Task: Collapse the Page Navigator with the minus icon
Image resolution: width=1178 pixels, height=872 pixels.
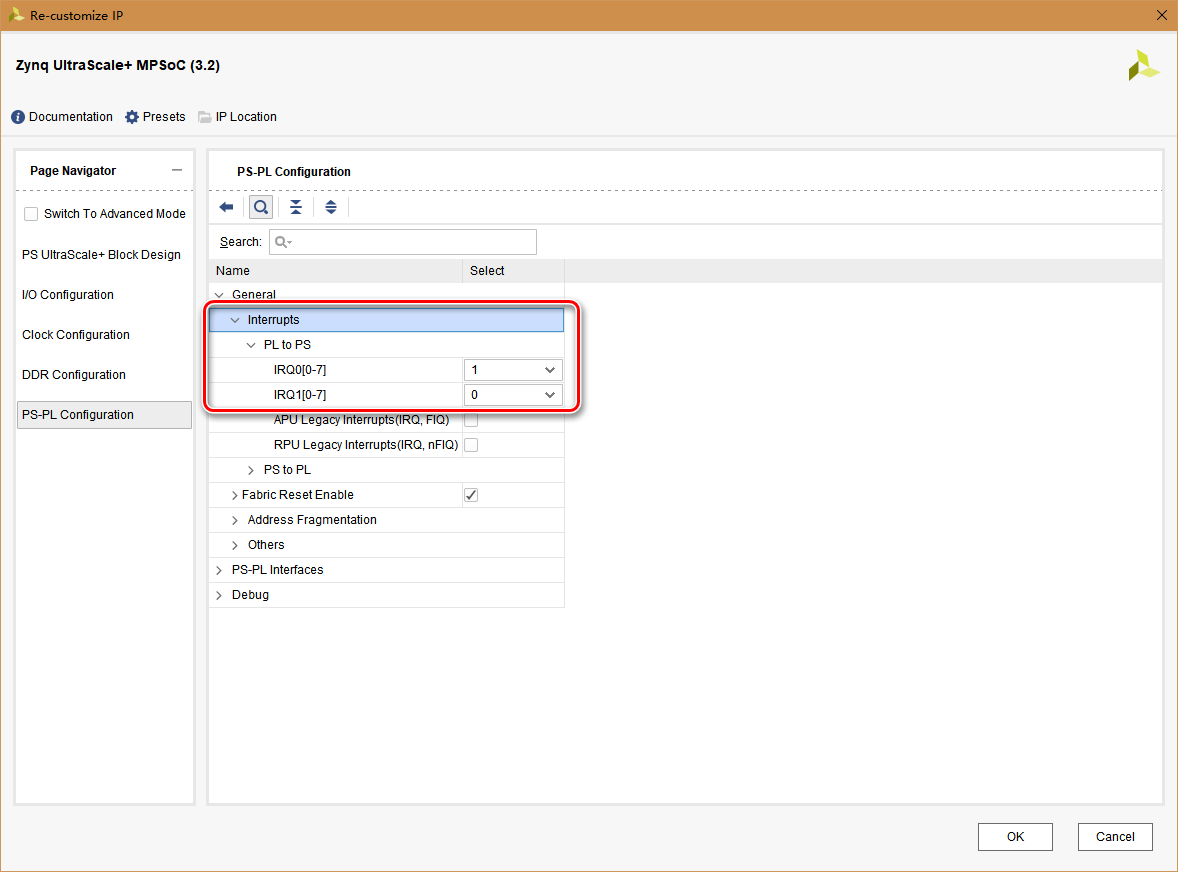Action: [x=177, y=170]
